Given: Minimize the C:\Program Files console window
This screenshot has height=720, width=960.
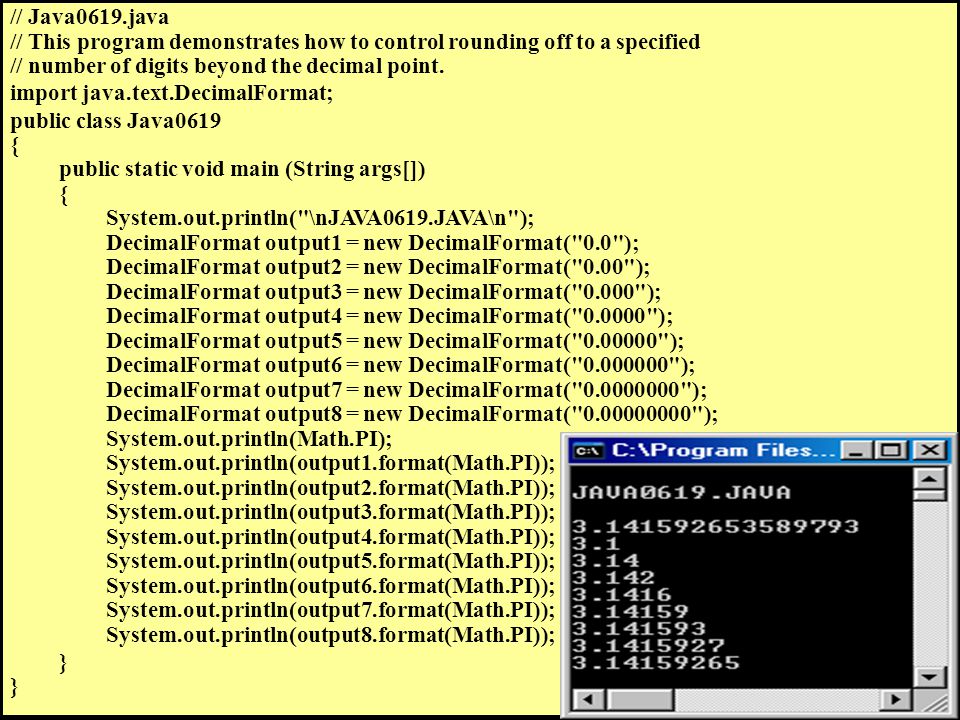Looking at the screenshot, I should (x=855, y=451).
